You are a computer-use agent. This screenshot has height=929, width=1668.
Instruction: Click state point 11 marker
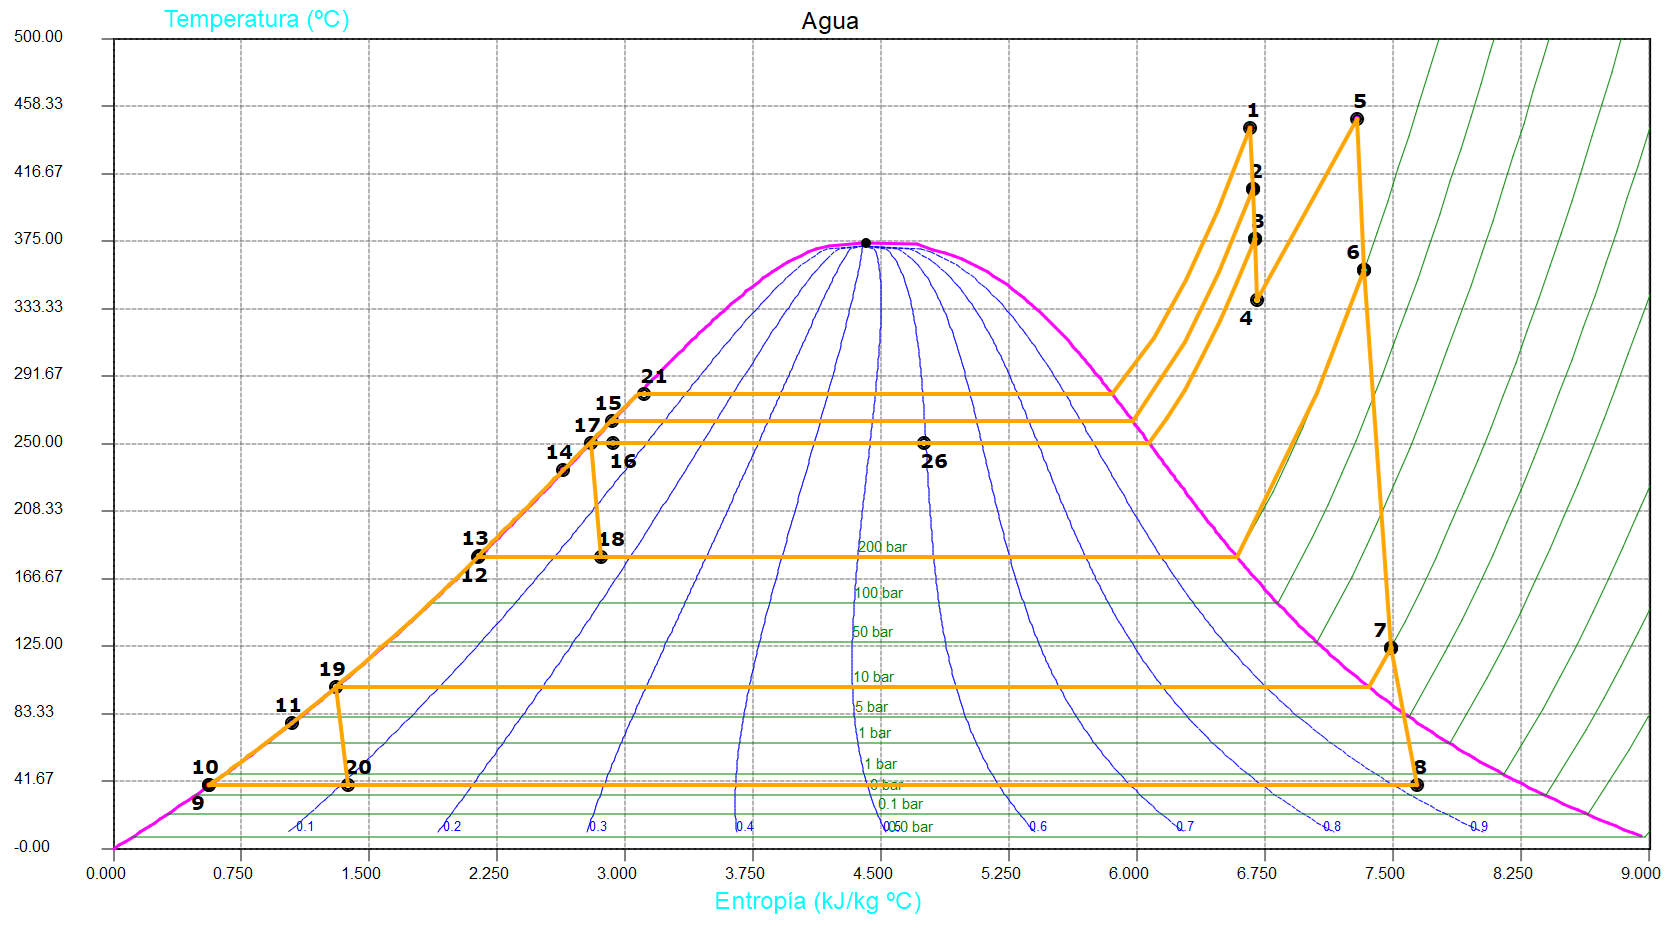[x=291, y=723]
